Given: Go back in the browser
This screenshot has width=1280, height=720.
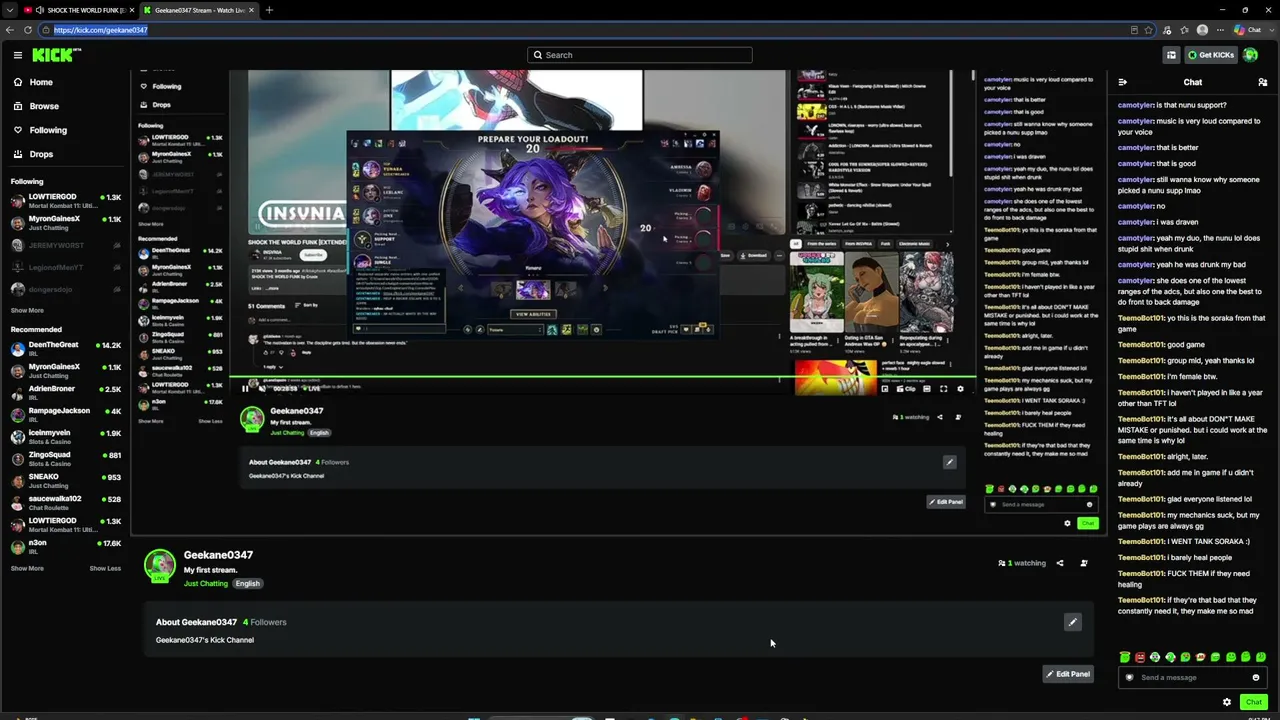Looking at the screenshot, I should pyautogui.click(x=10, y=30).
